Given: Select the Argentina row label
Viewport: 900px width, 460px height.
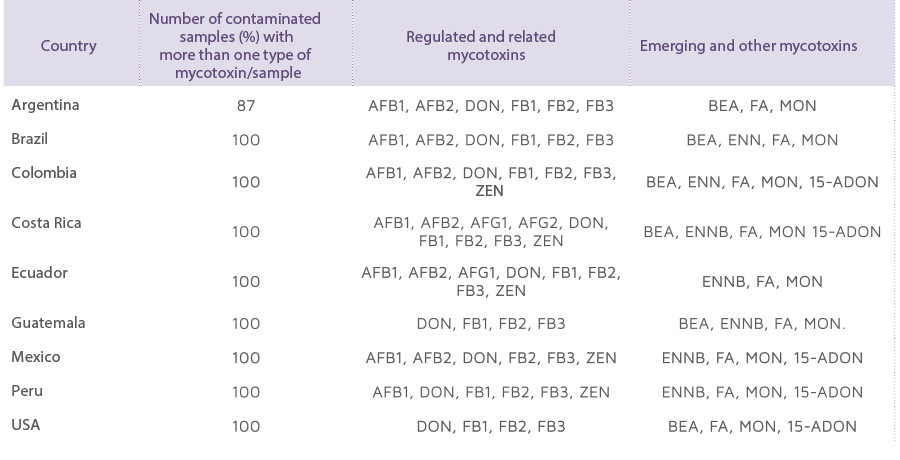Looking at the screenshot, I should [45, 105].
